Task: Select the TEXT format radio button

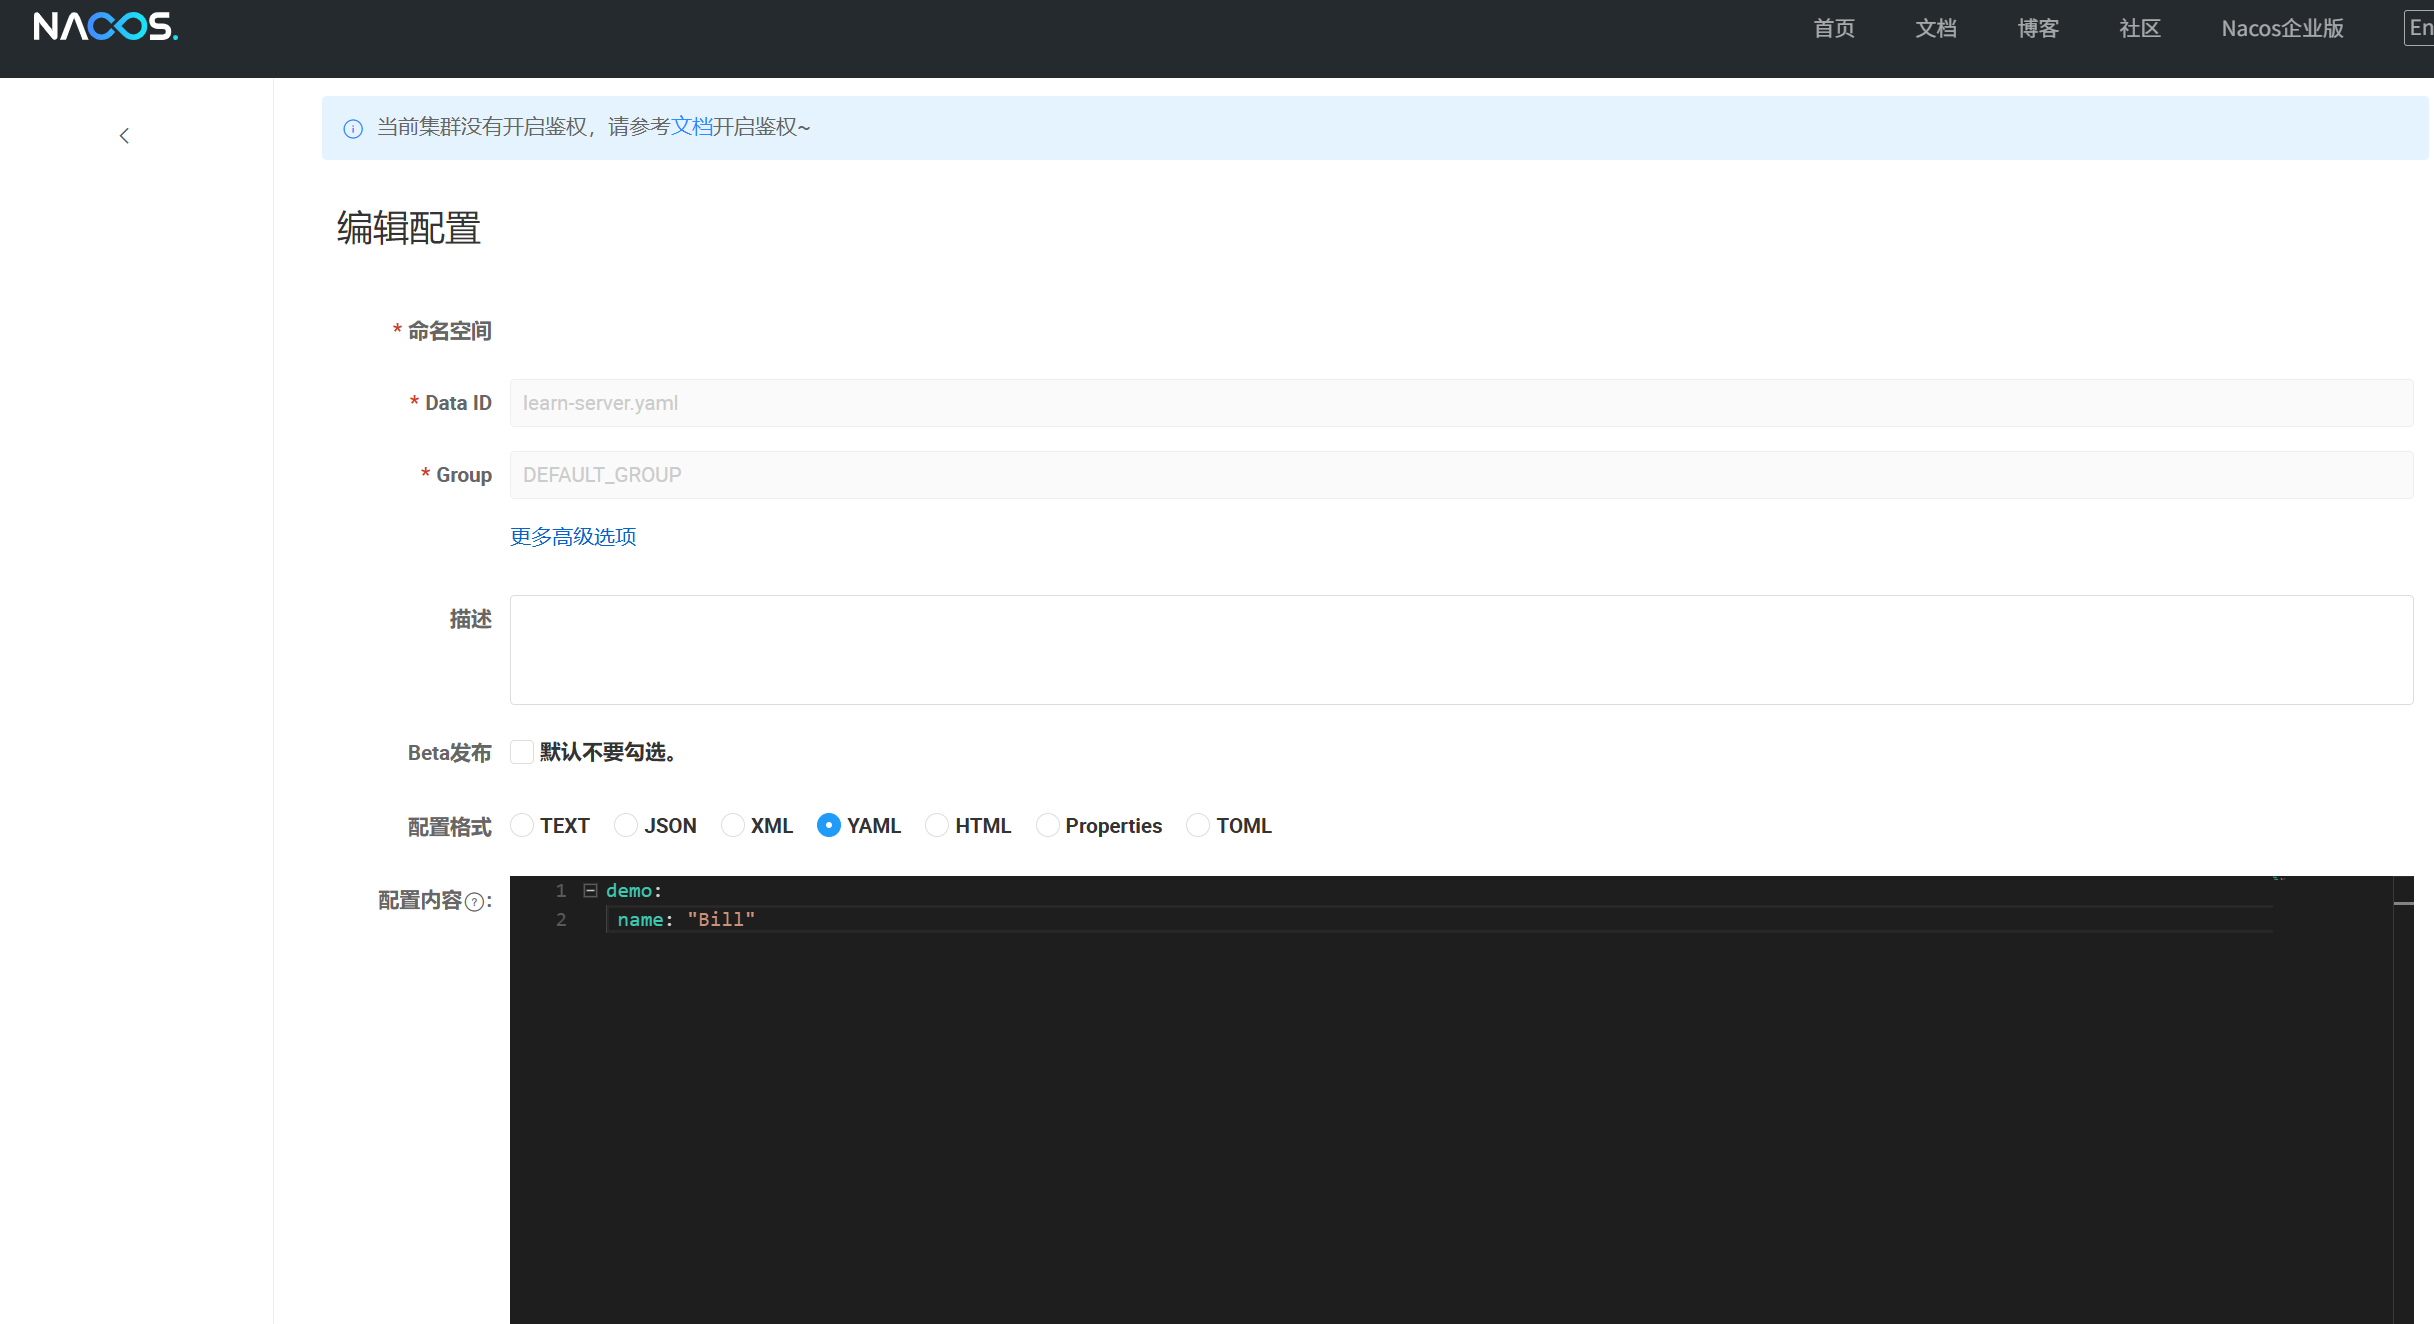Action: coord(522,825)
